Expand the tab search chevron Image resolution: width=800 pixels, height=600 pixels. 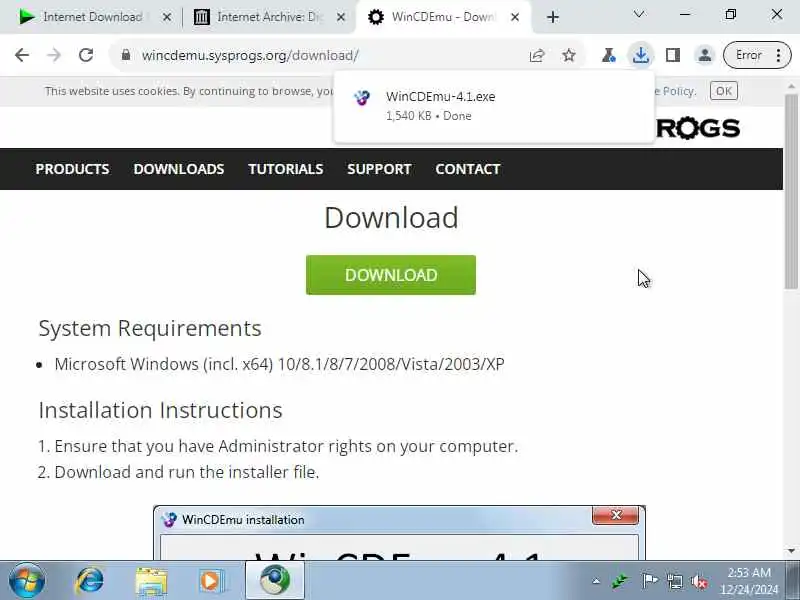[639, 14]
